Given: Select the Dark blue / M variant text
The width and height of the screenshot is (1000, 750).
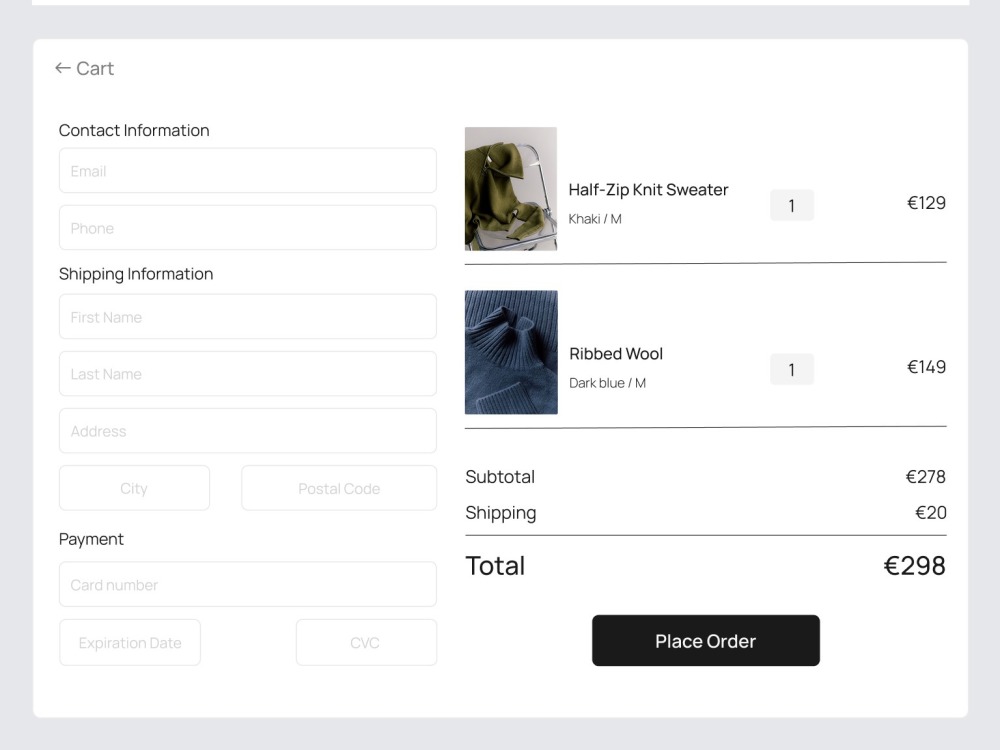Looking at the screenshot, I should 607,383.
